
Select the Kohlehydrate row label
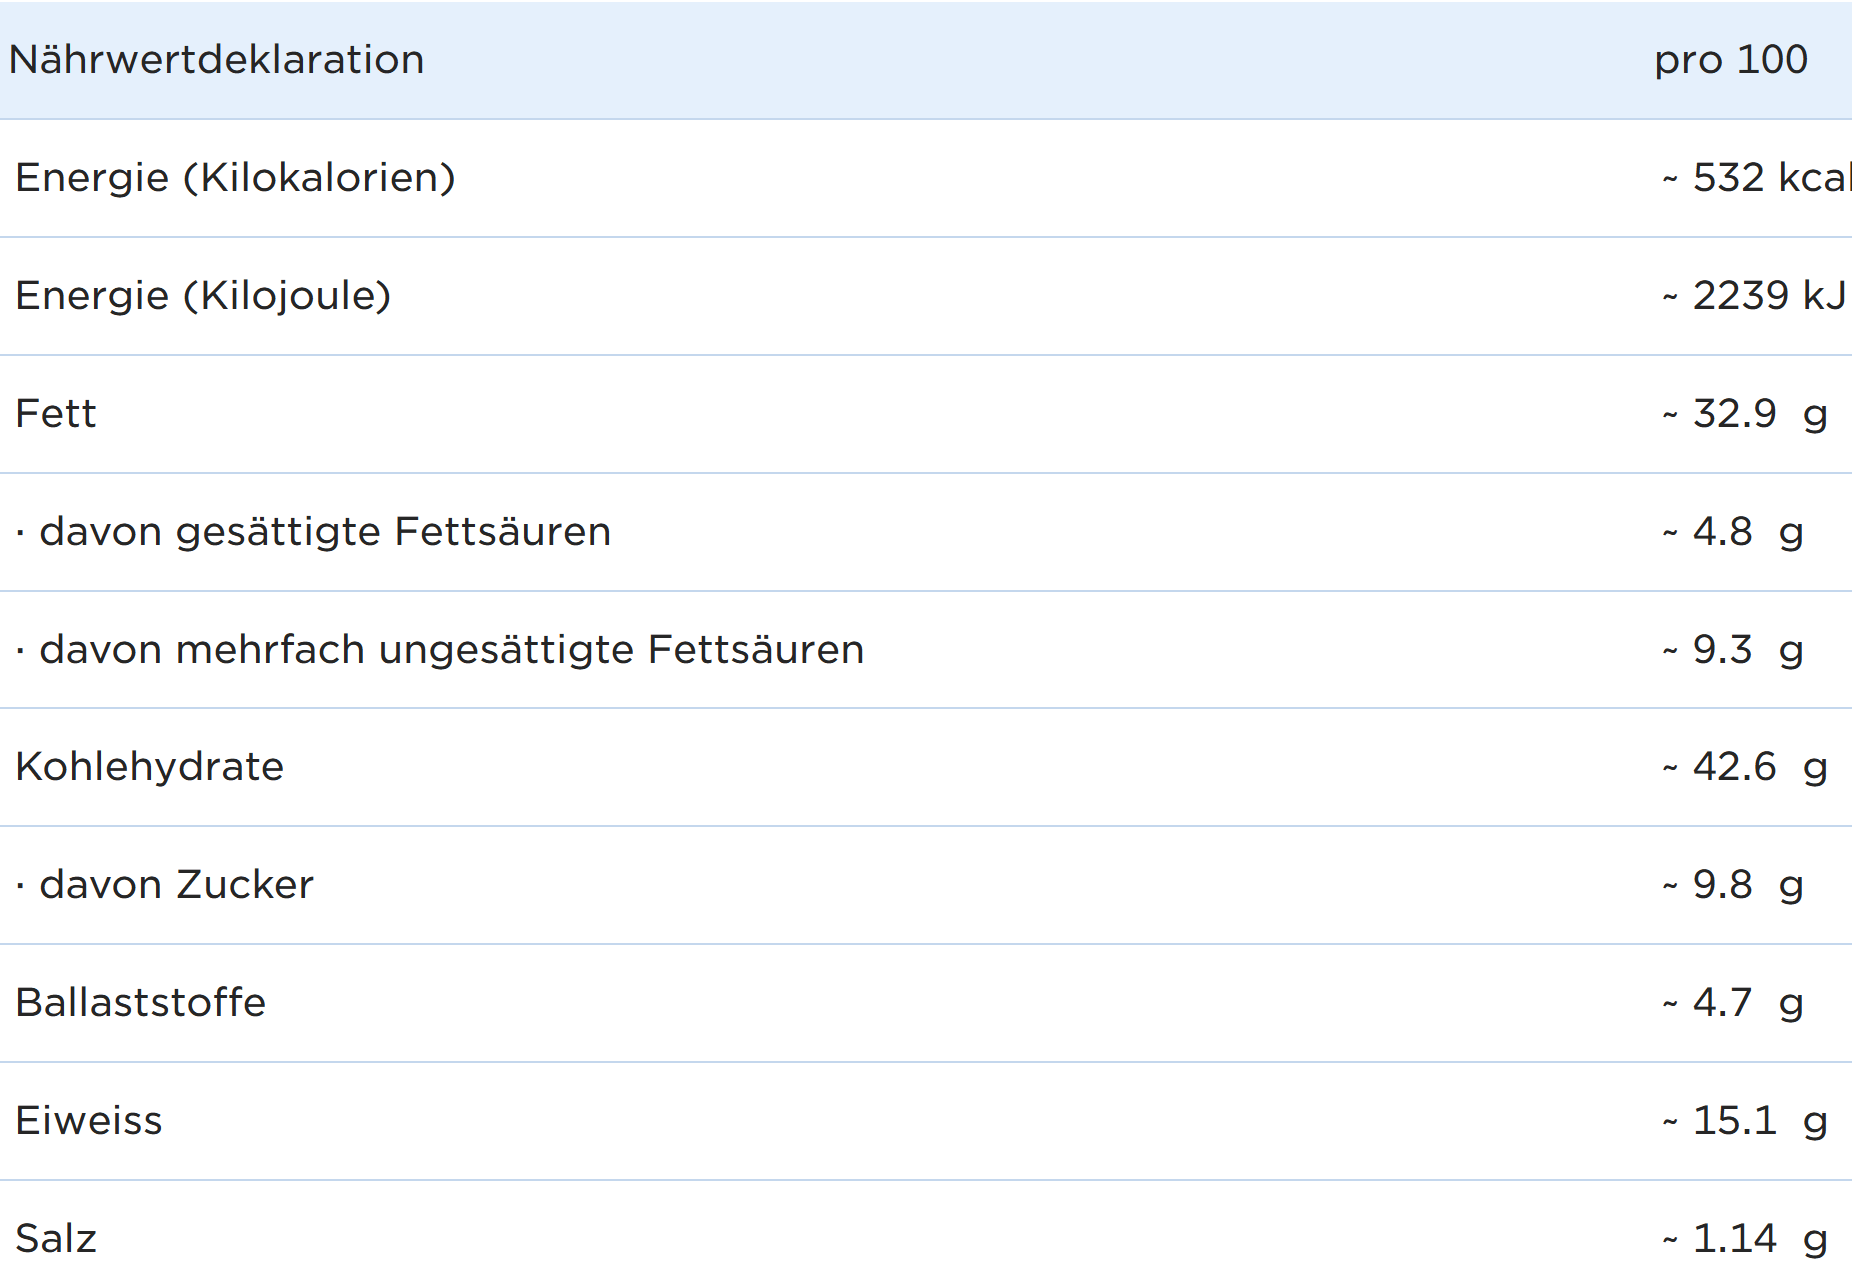[x=150, y=767]
